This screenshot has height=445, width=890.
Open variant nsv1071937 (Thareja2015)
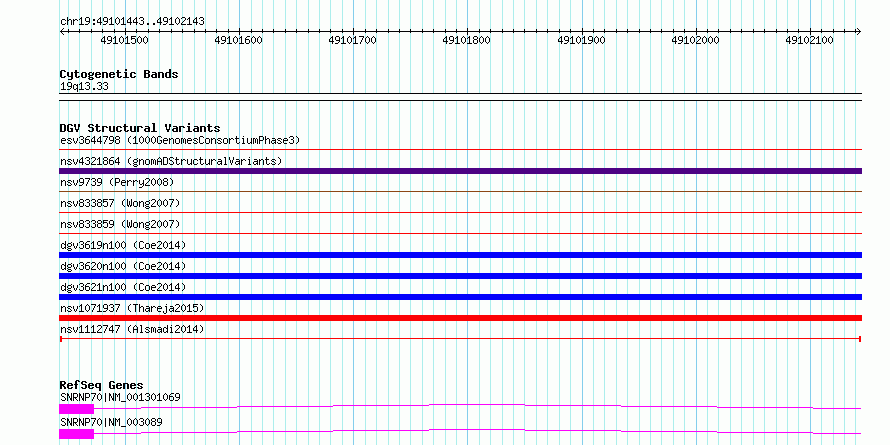tap(132, 308)
